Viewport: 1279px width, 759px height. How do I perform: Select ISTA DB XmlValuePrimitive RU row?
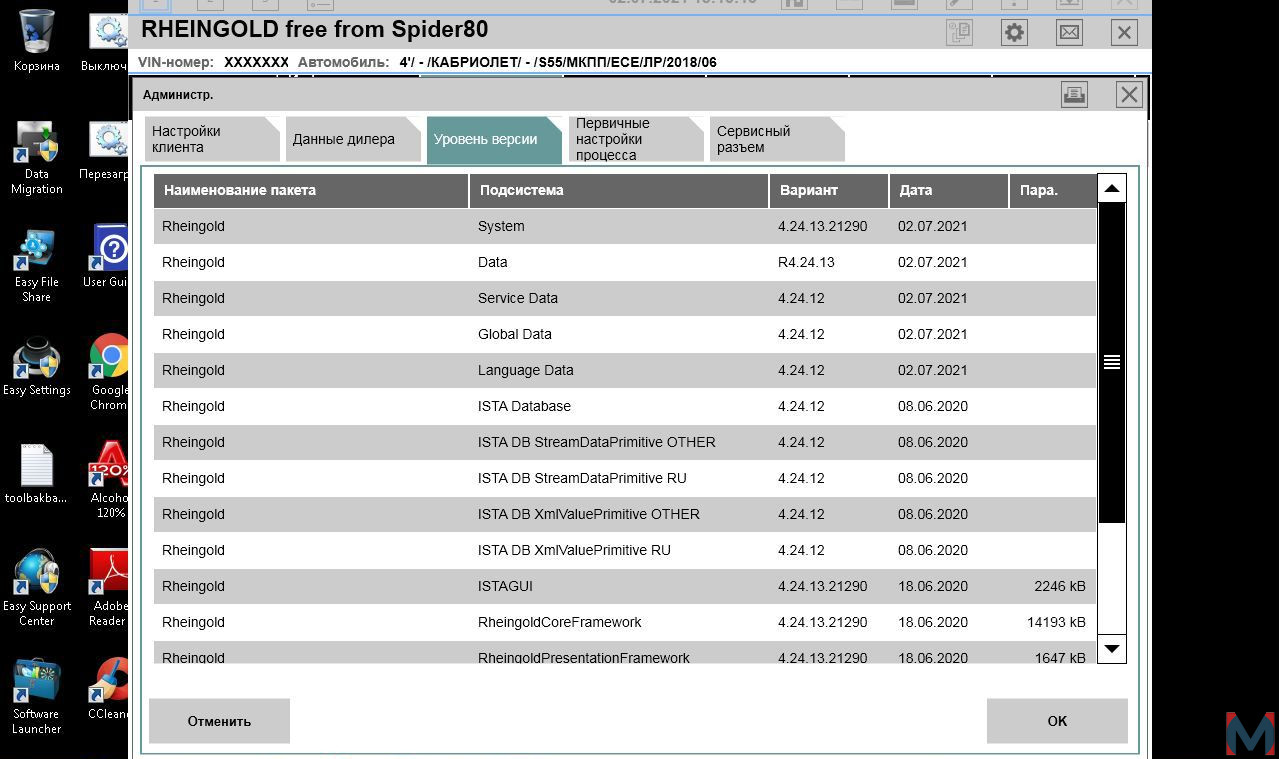(625, 550)
